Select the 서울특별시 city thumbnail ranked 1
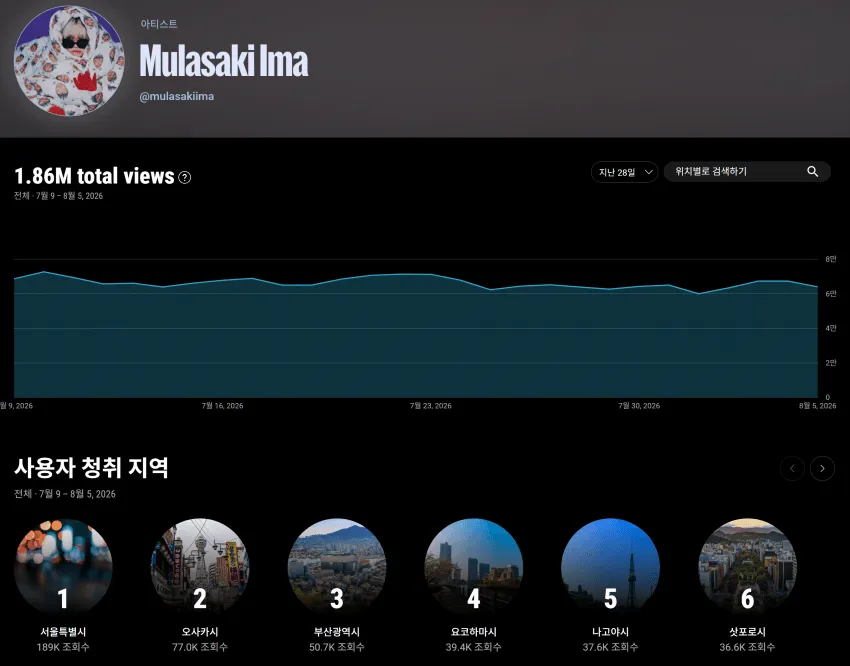 [x=63, y=567]
